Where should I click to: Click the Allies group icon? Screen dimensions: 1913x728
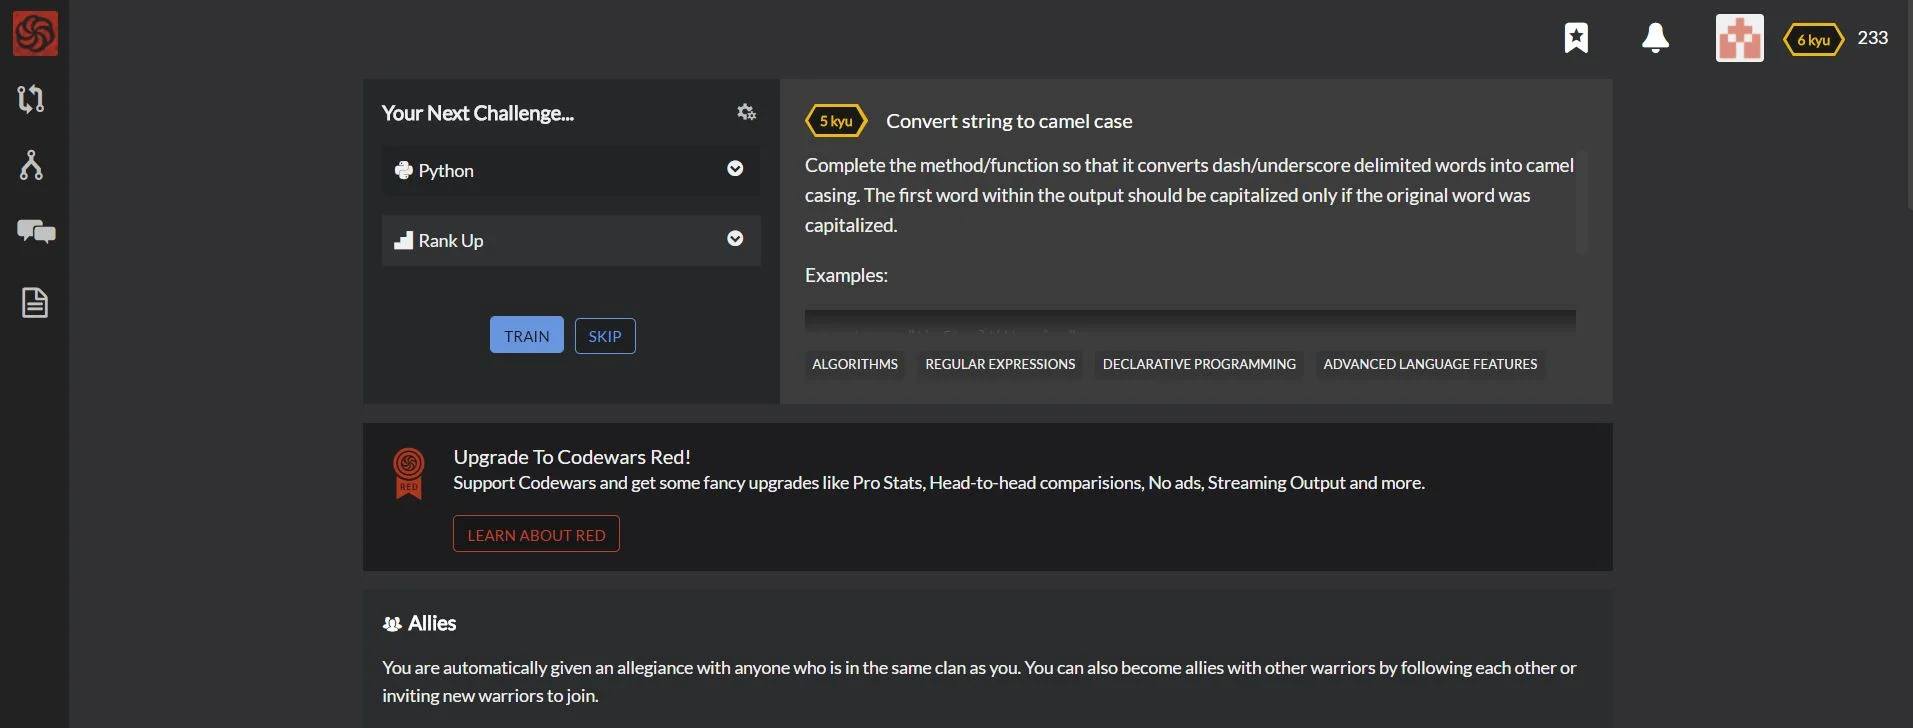(x=392, y=624)
